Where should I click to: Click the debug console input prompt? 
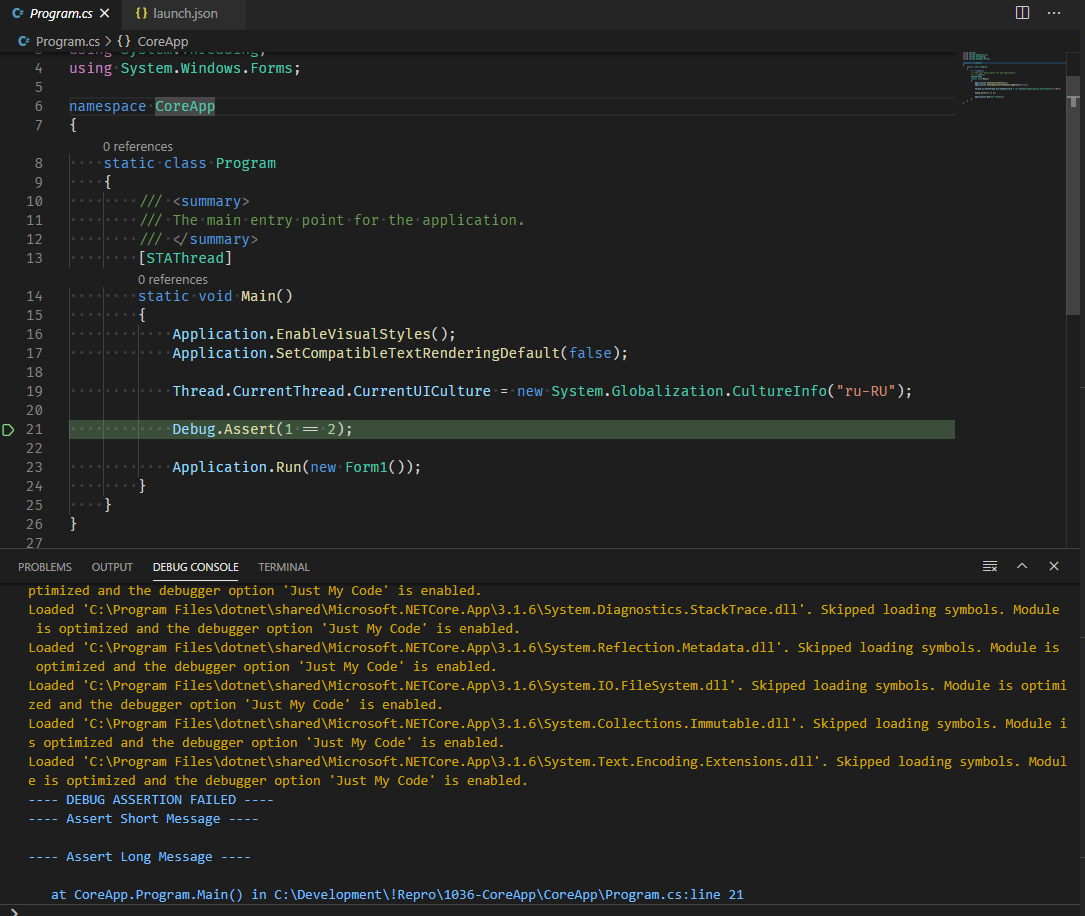(x=540, y=910)
